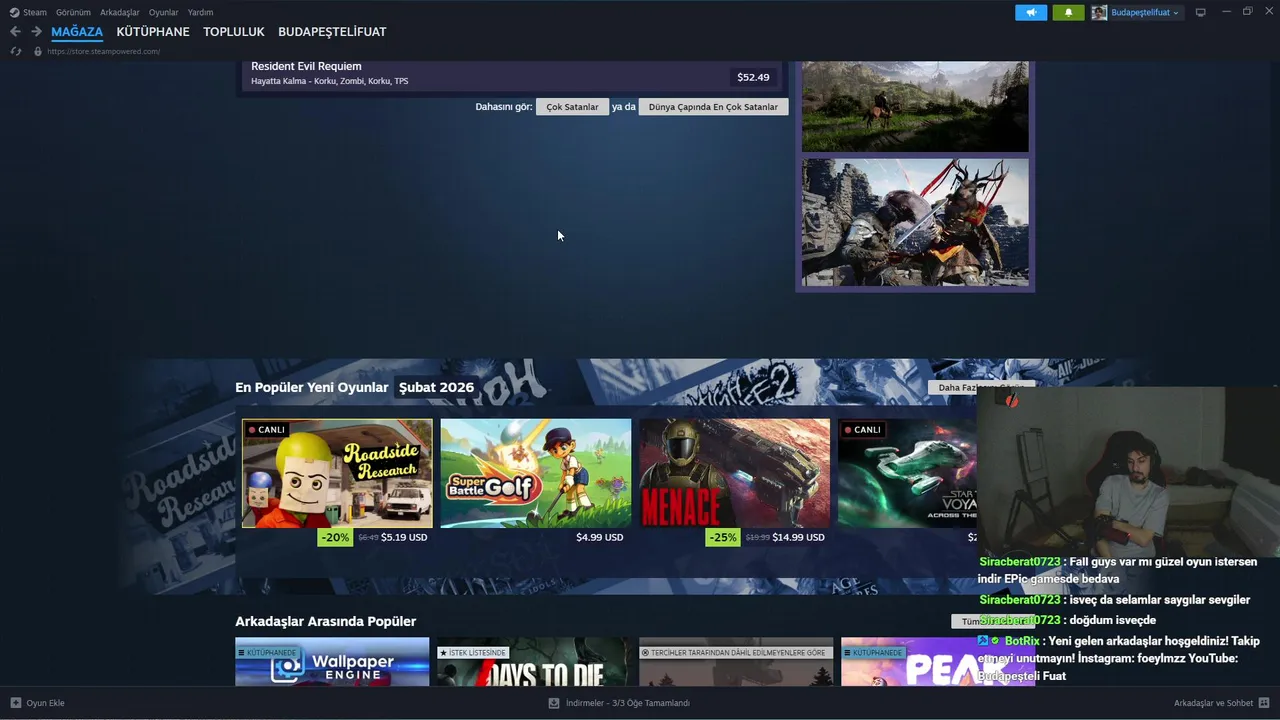The height and width of the screenshot is (720, 1280).
Task: Click the -25% discount badge
Action: [x=722, y=537]
